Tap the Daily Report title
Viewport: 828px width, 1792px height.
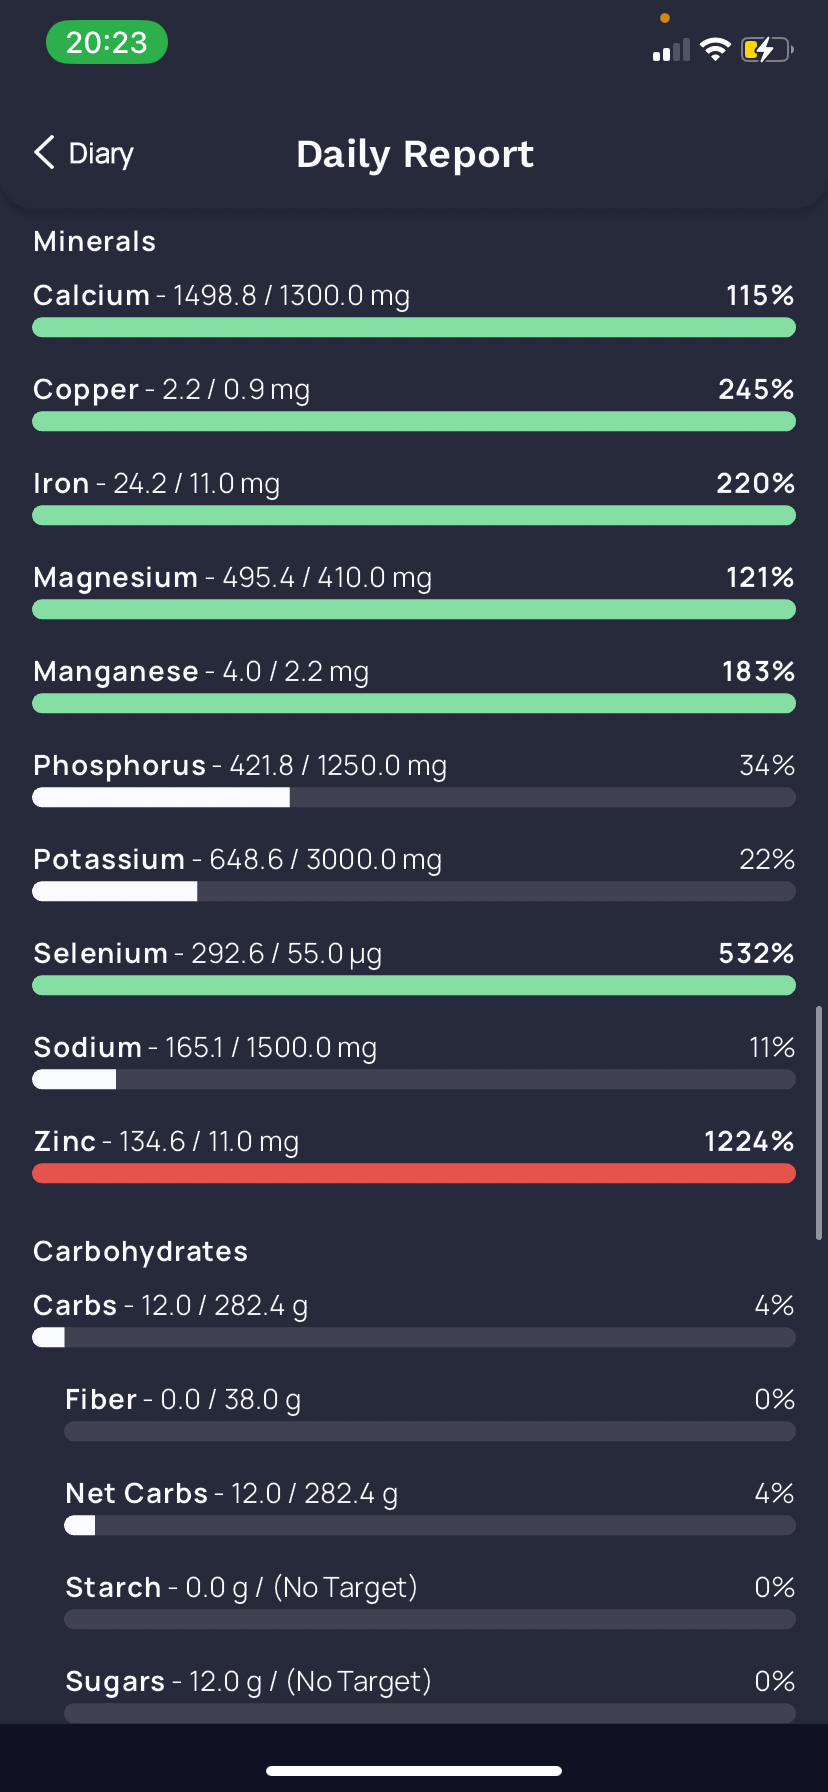[415, 154]
